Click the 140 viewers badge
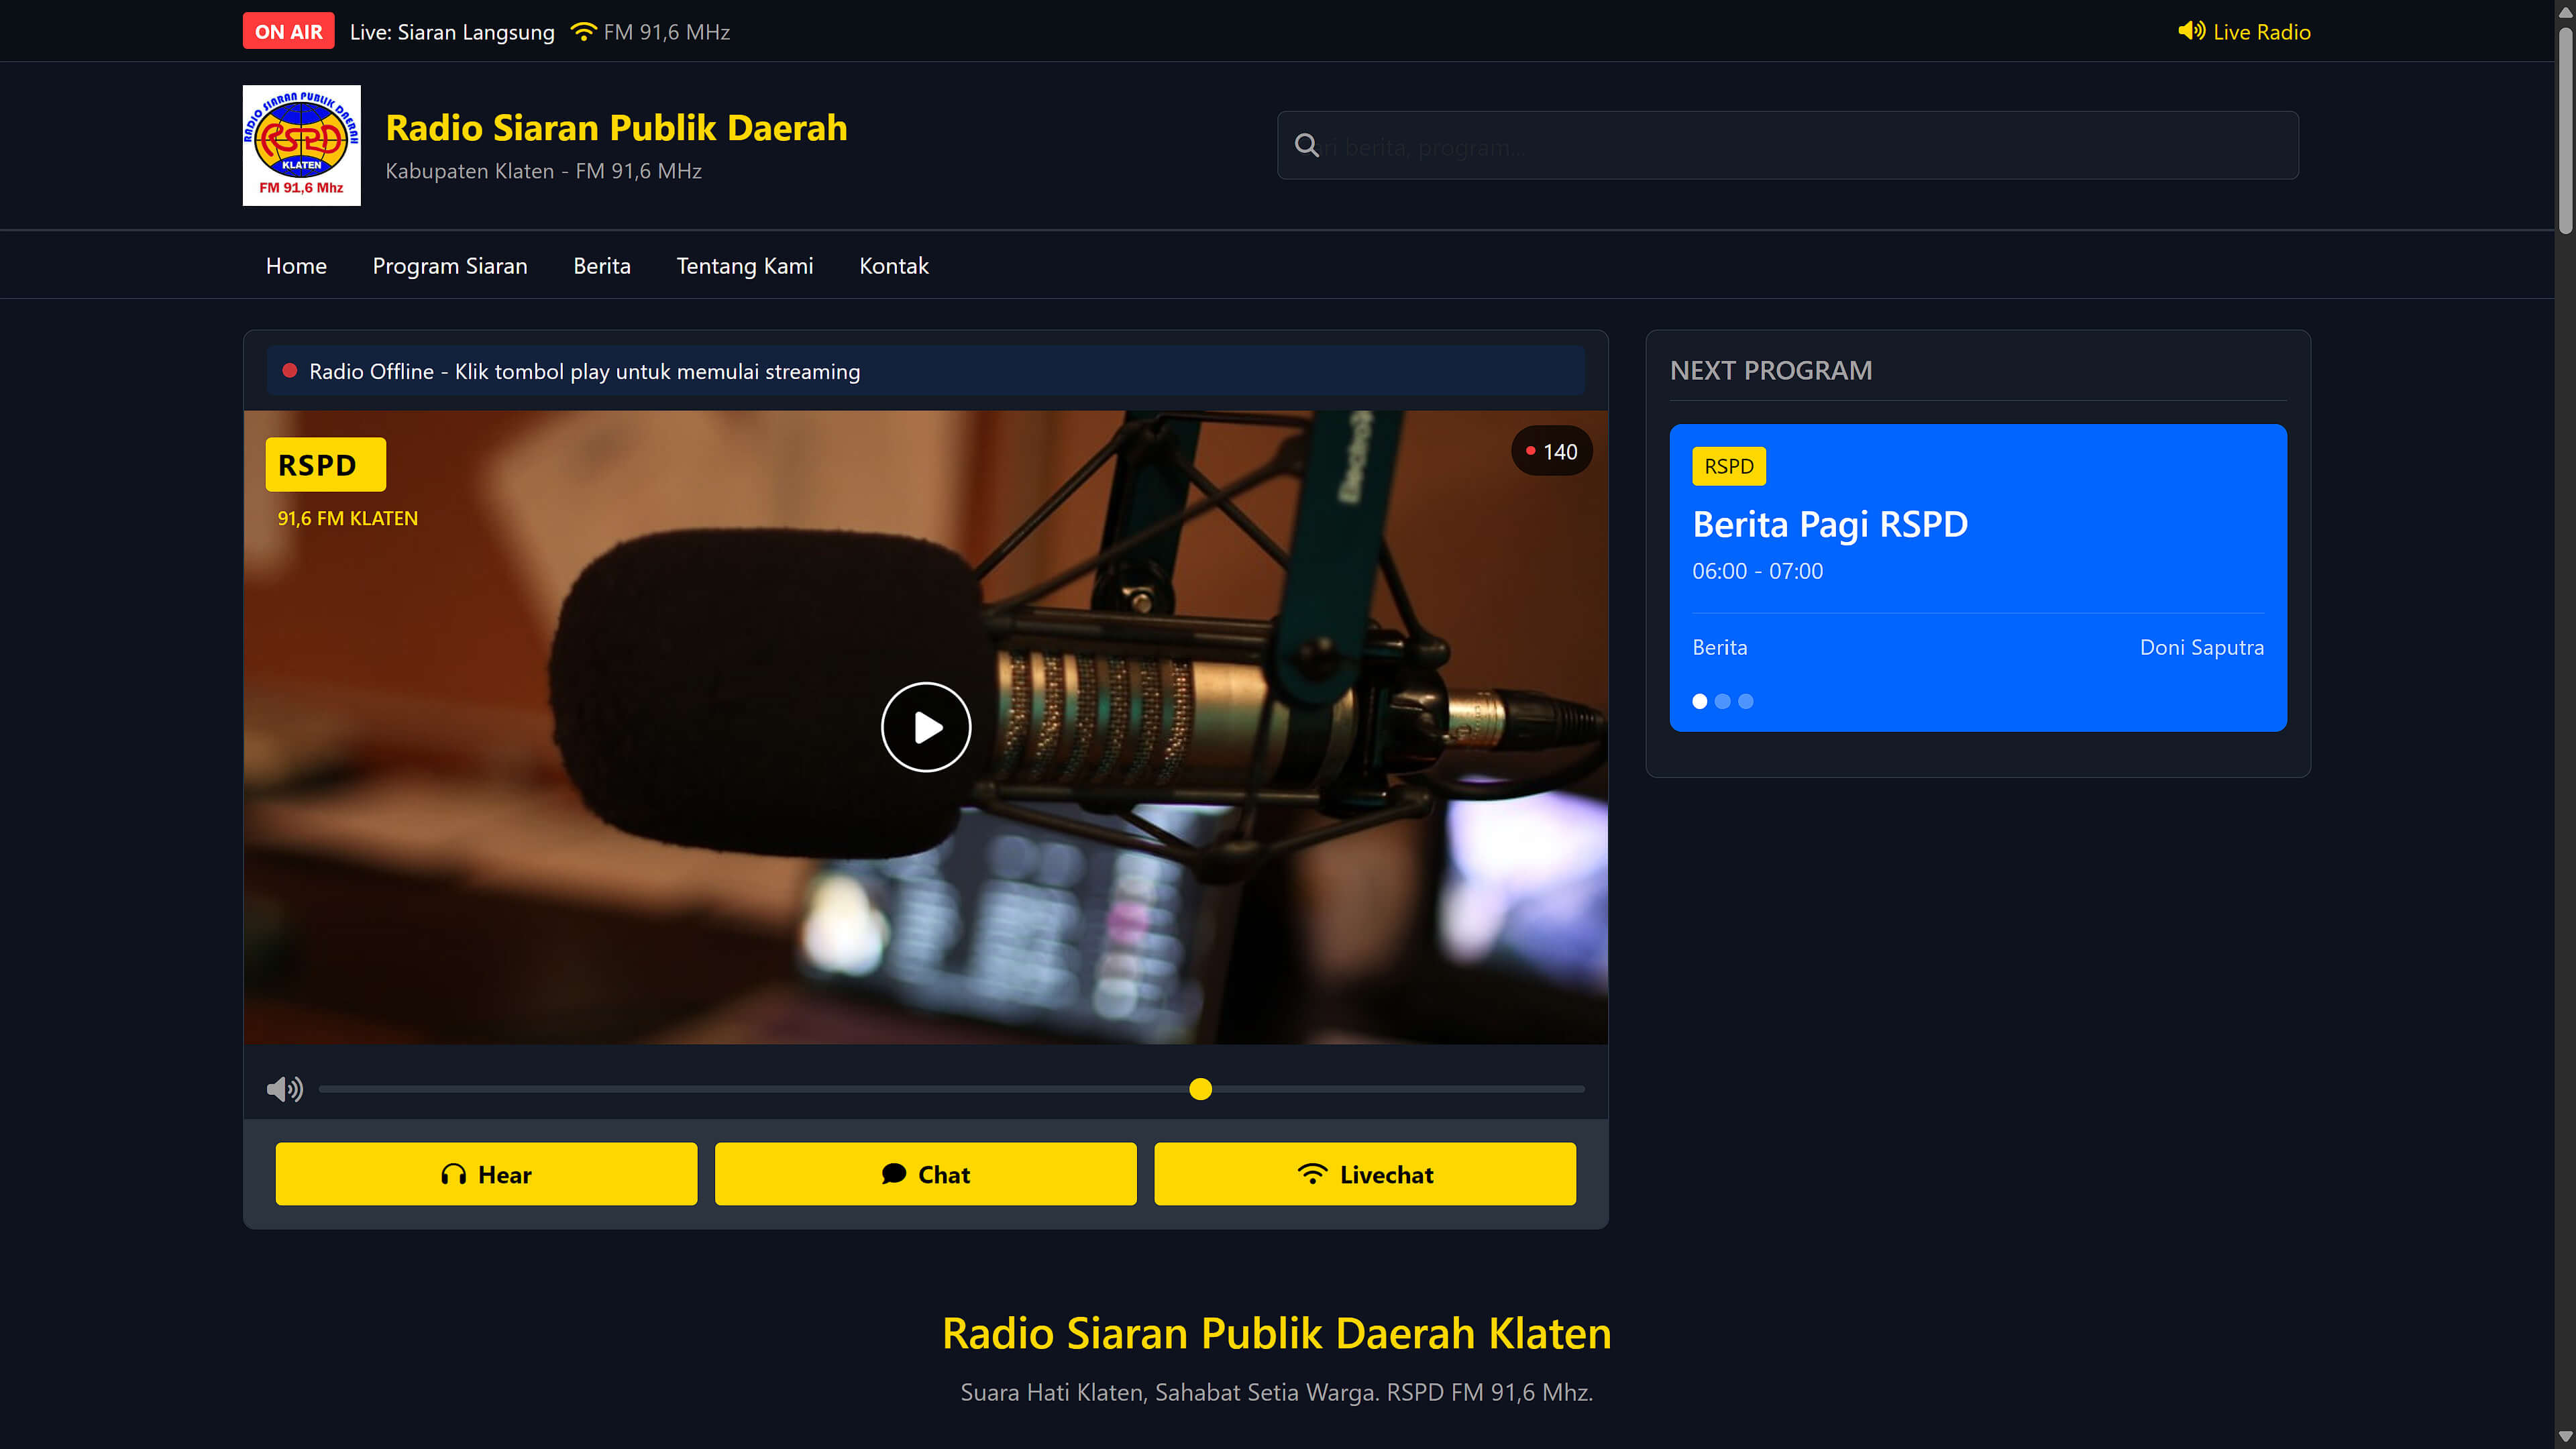The image size is (2576, 1449). pos(1551,450)
